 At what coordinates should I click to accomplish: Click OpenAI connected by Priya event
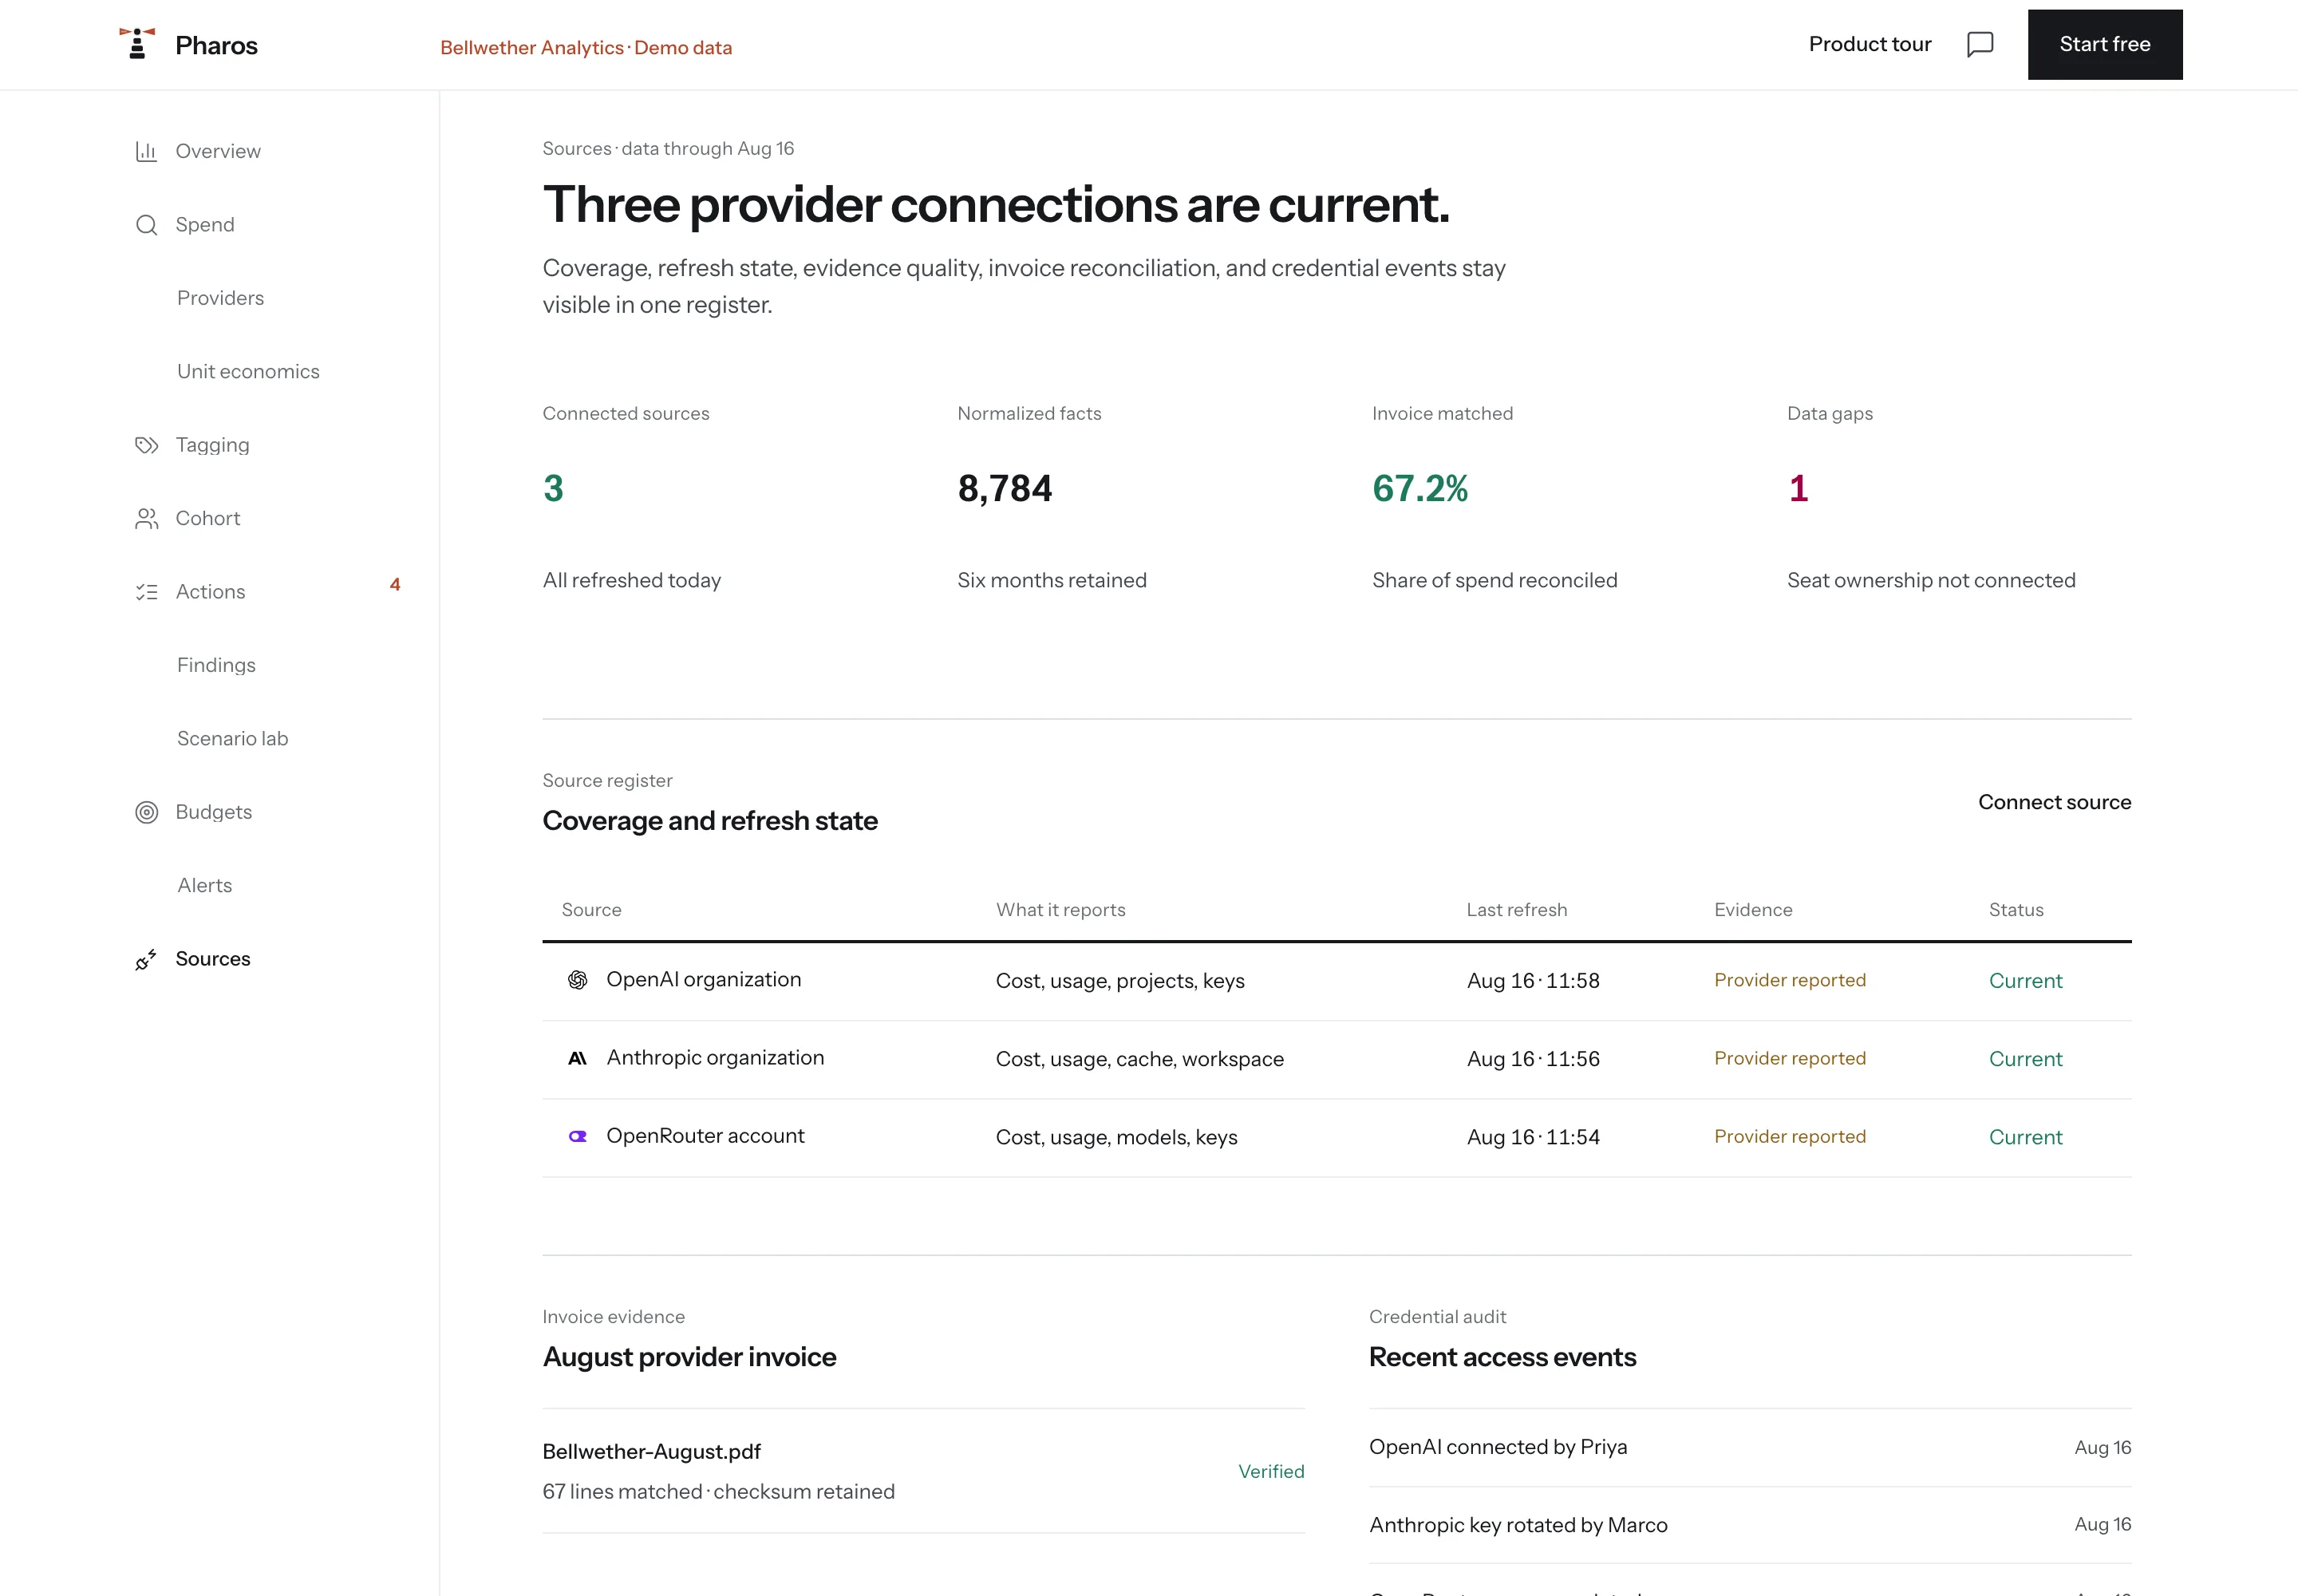[1497, 1447]
